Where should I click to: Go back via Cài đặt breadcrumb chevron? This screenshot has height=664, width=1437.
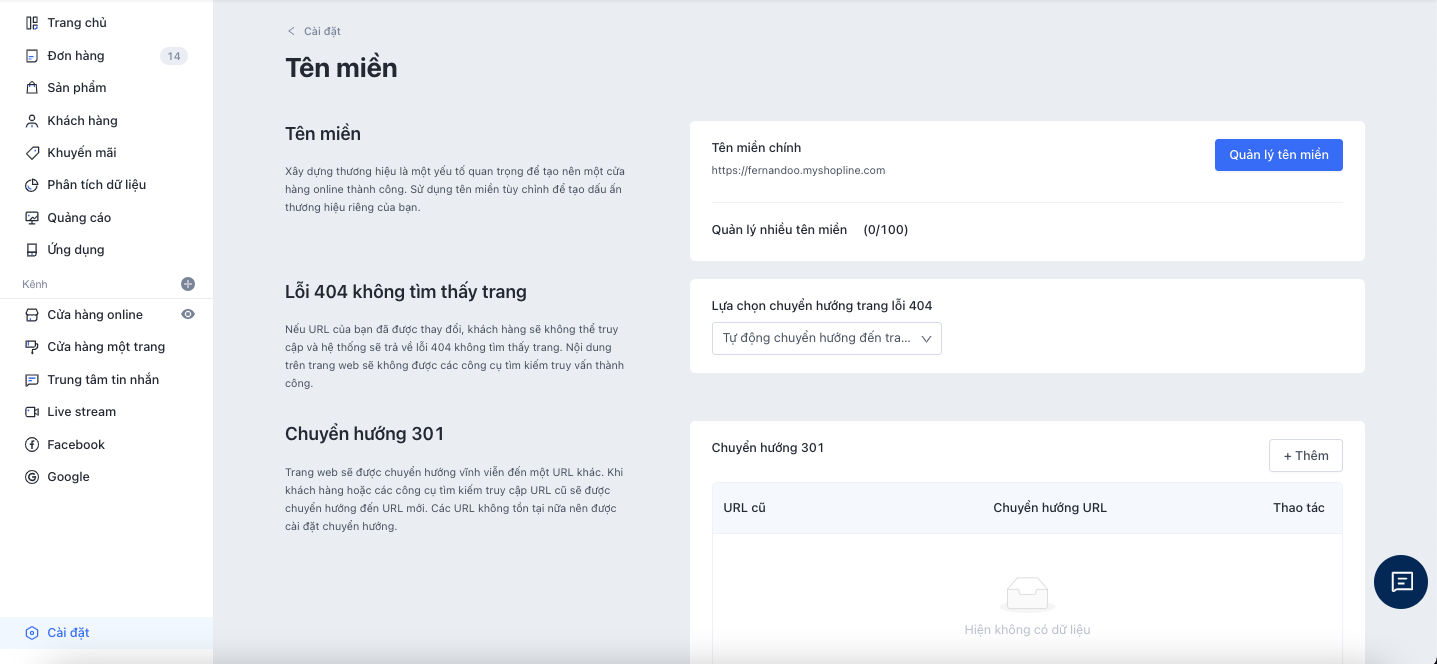point(292,31)
